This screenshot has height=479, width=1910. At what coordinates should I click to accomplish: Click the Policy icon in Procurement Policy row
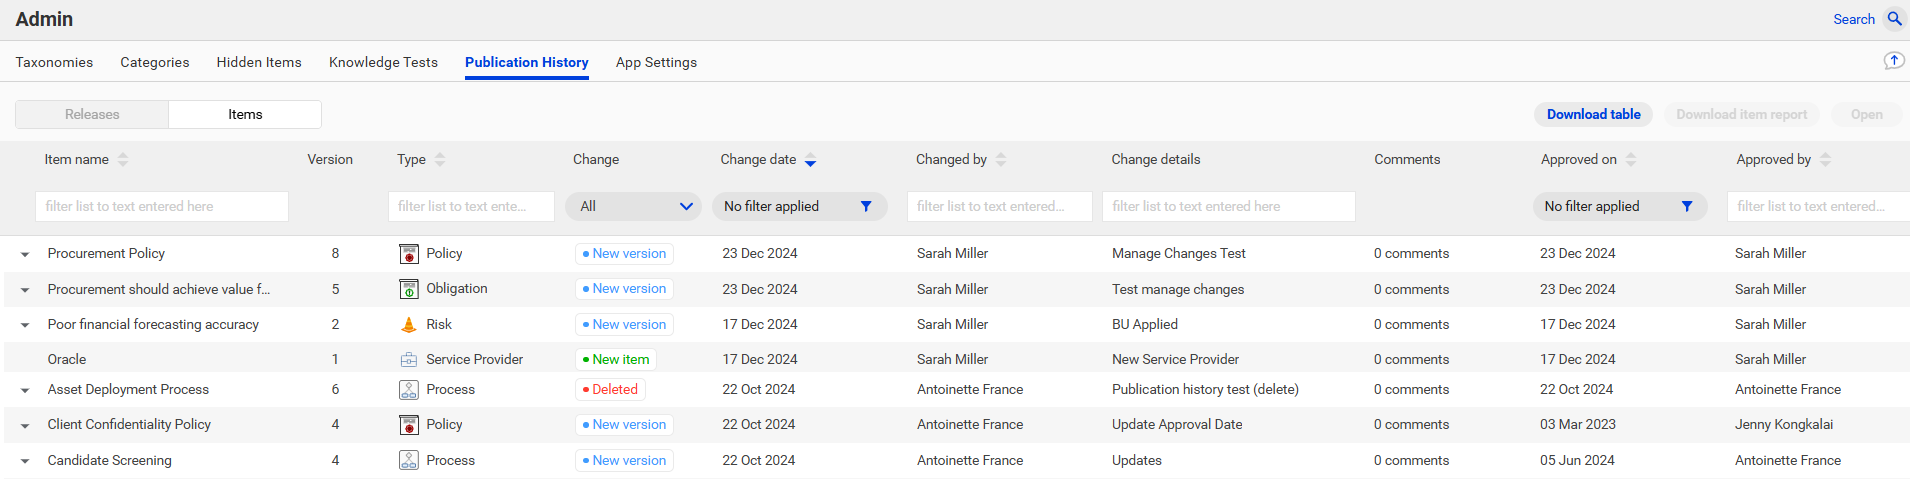coord(409,254)
